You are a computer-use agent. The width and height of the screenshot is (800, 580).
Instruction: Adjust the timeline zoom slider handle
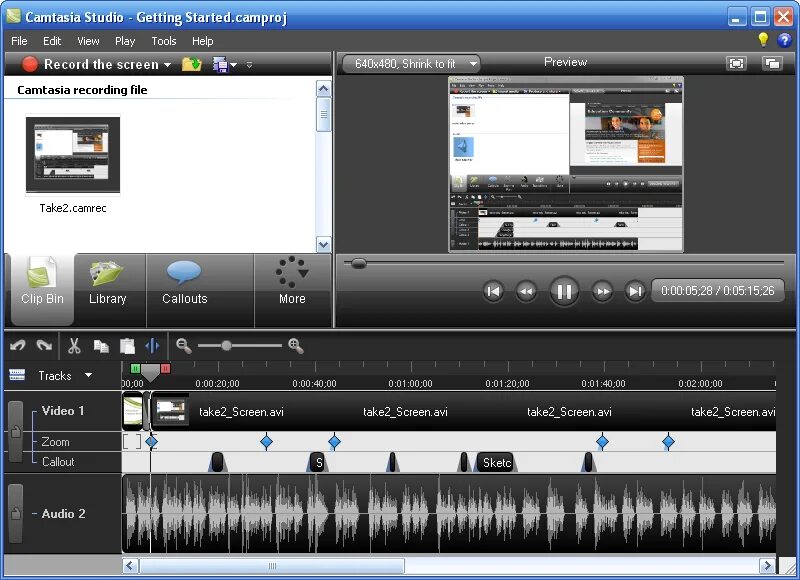(227, 346)
